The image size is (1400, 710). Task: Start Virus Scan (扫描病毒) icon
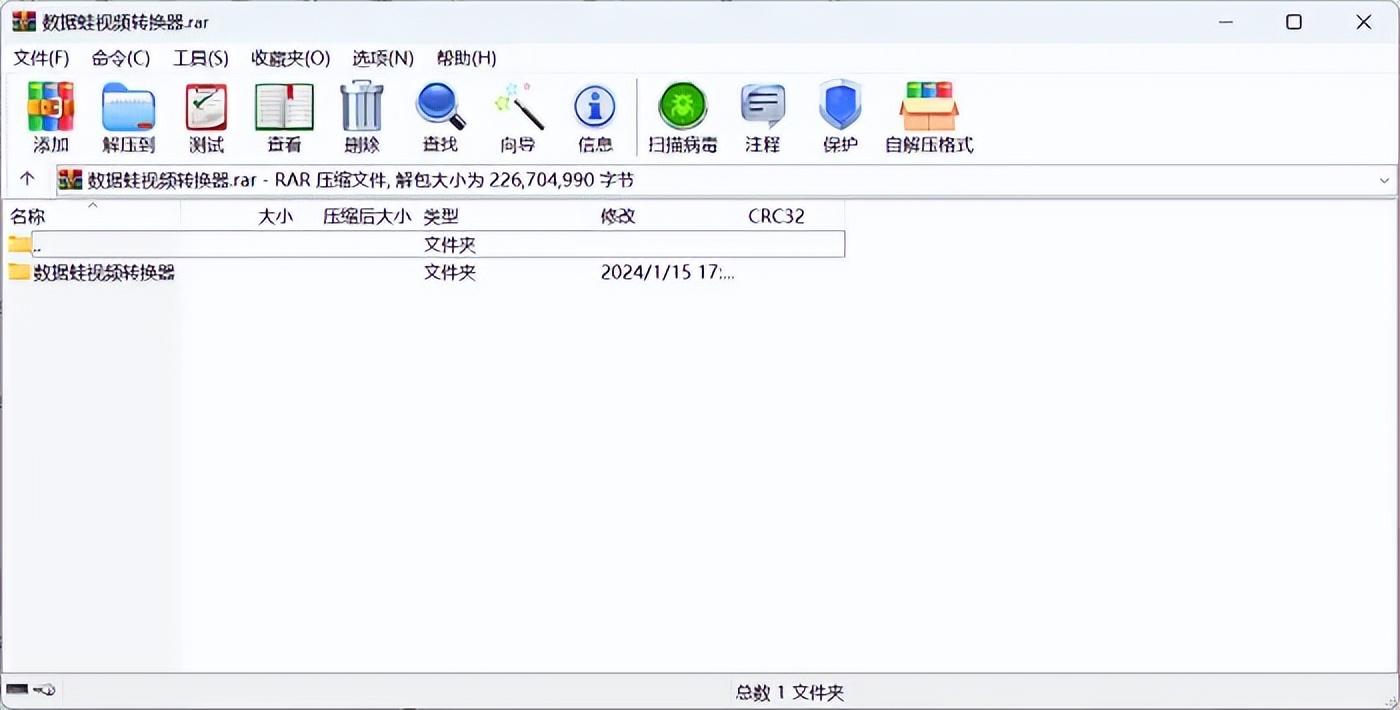click(x=682, y=118)
